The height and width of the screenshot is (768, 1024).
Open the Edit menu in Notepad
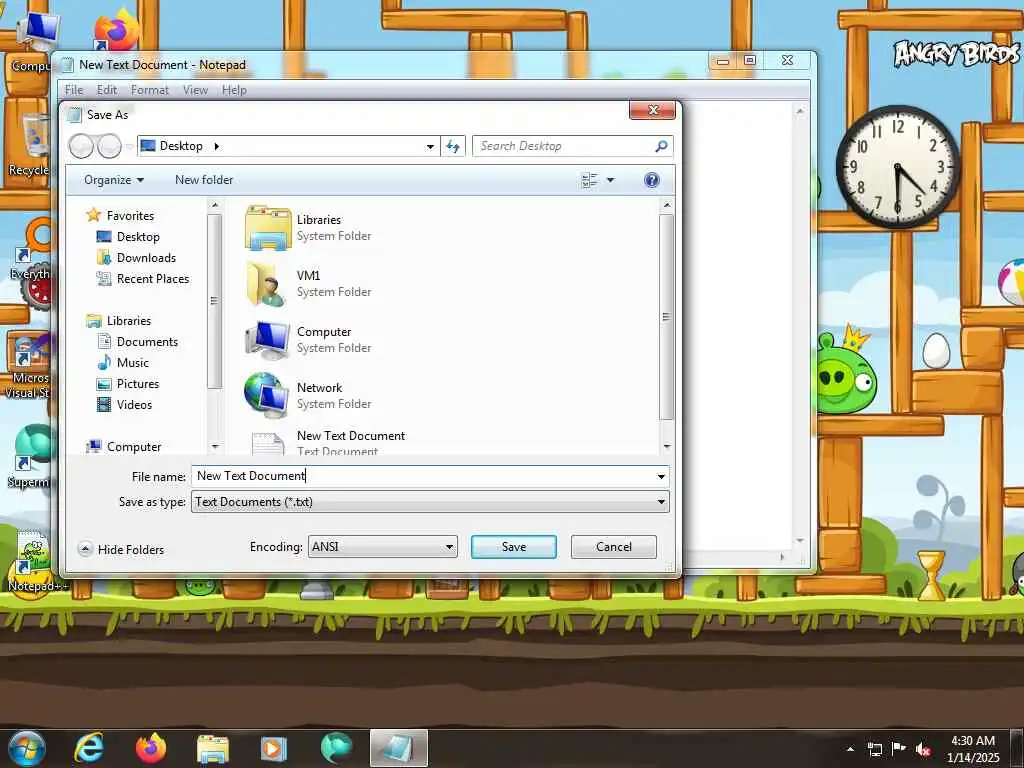pos(106,90)
